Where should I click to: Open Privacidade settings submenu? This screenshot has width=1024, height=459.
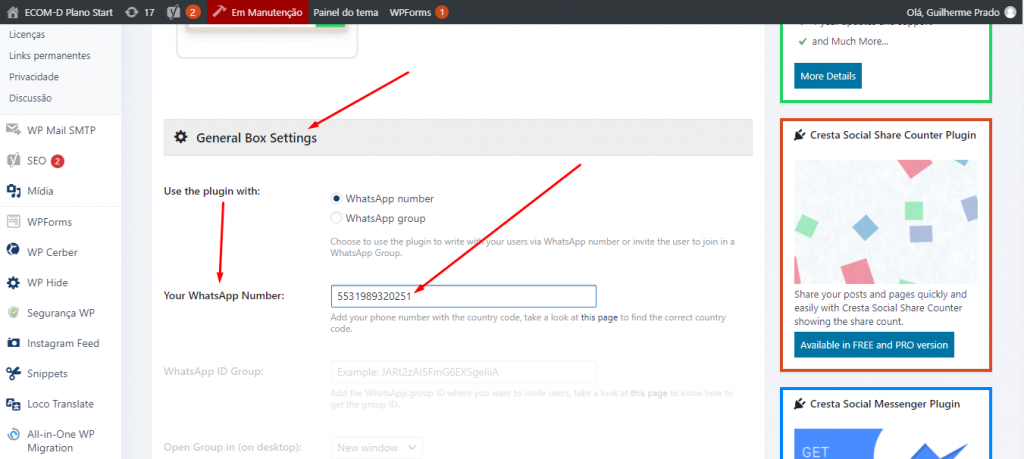pyautogui.click(x=34, y=76)
